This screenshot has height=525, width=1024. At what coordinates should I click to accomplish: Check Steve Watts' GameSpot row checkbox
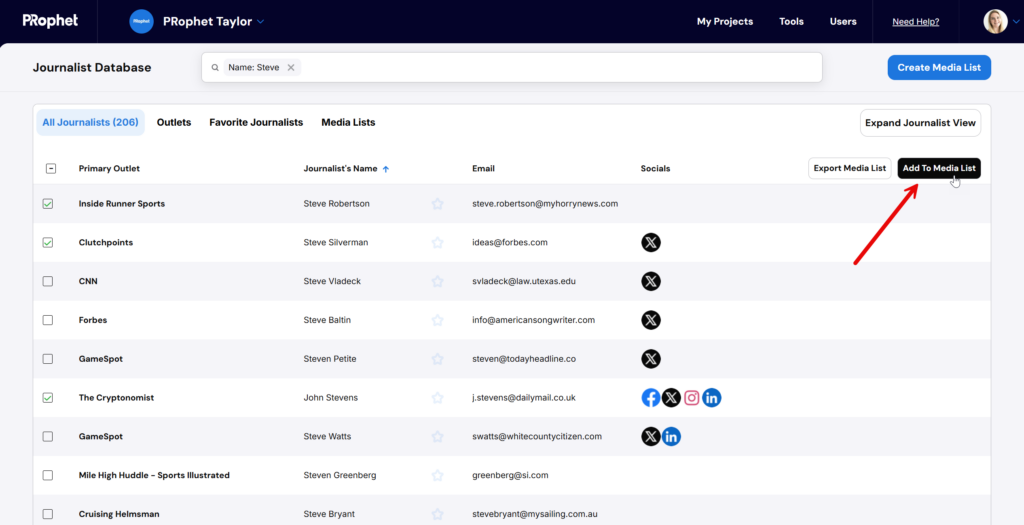(x=48, y=436)
